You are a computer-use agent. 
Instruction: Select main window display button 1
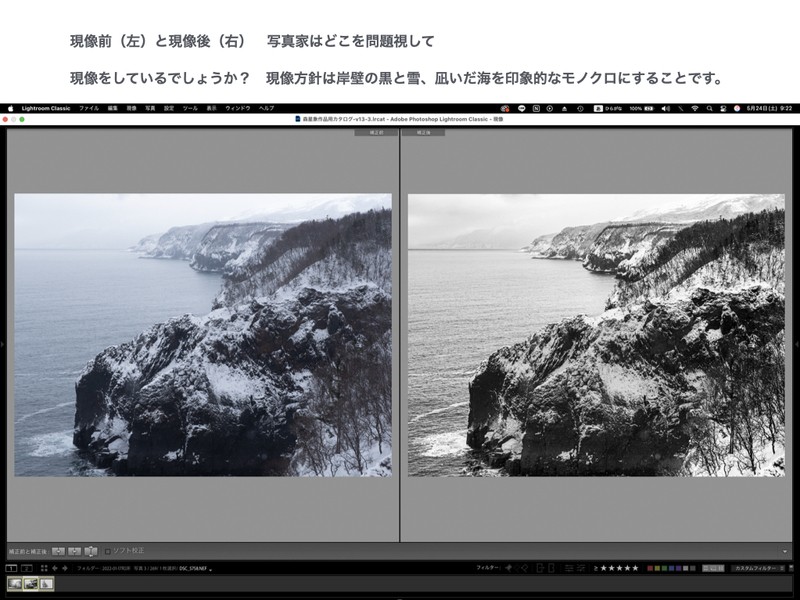coord(12,568)
